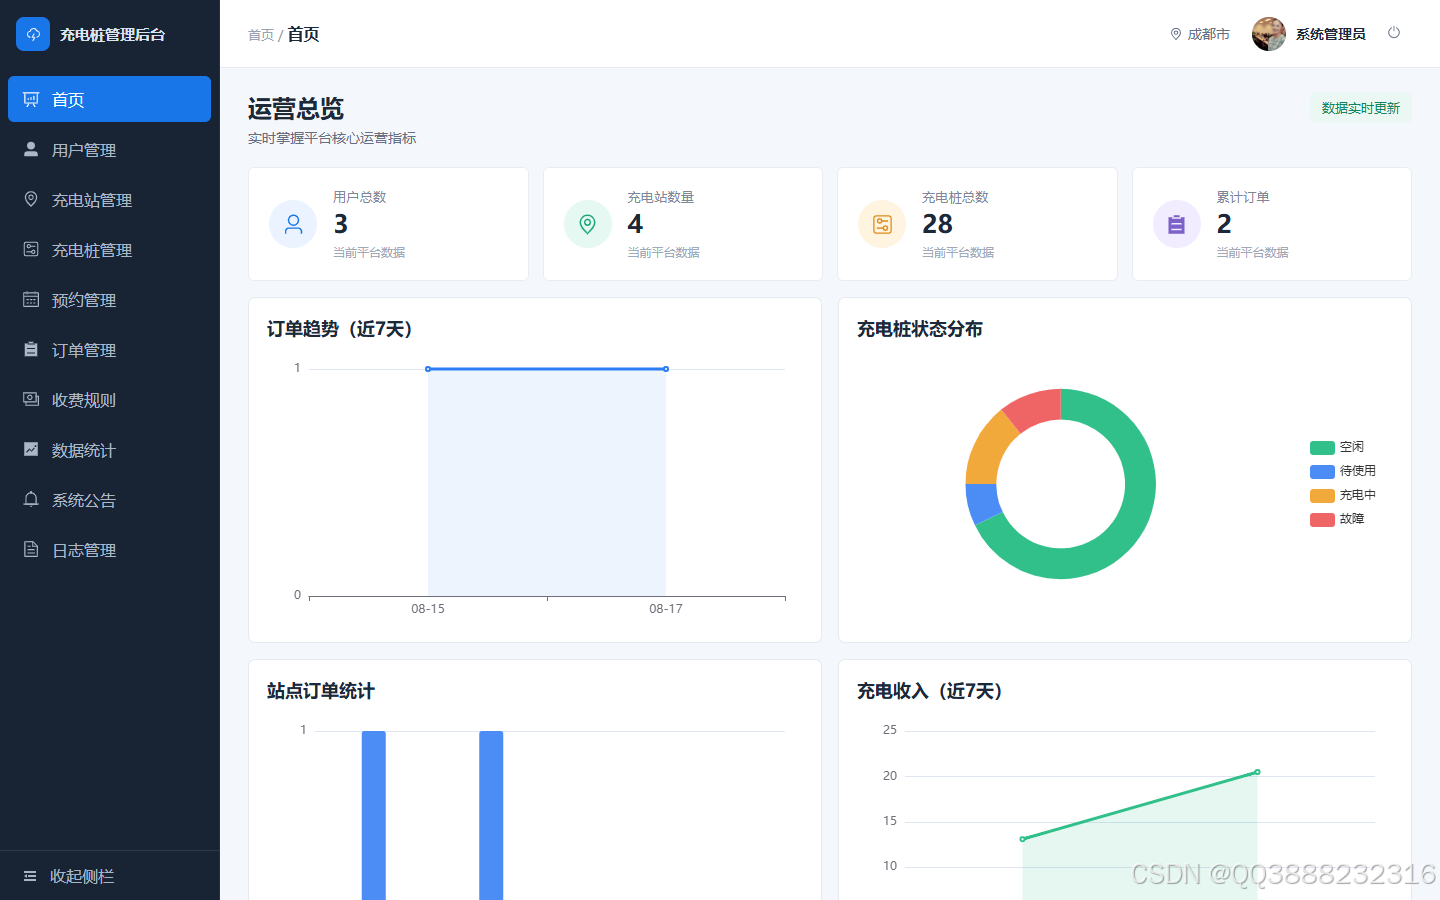Click the 累计订单 value 2

(1224, 224)
